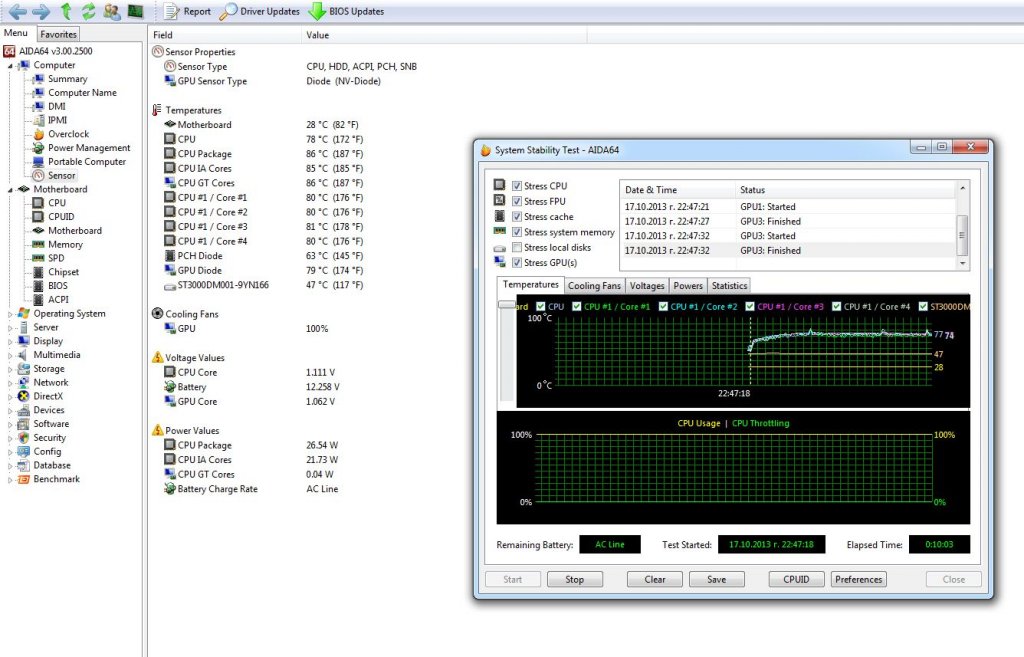This screenshot has height=657, width=1024.
Task: Switch to the Cooling Fans tab
Action: [x=594, y=286]
